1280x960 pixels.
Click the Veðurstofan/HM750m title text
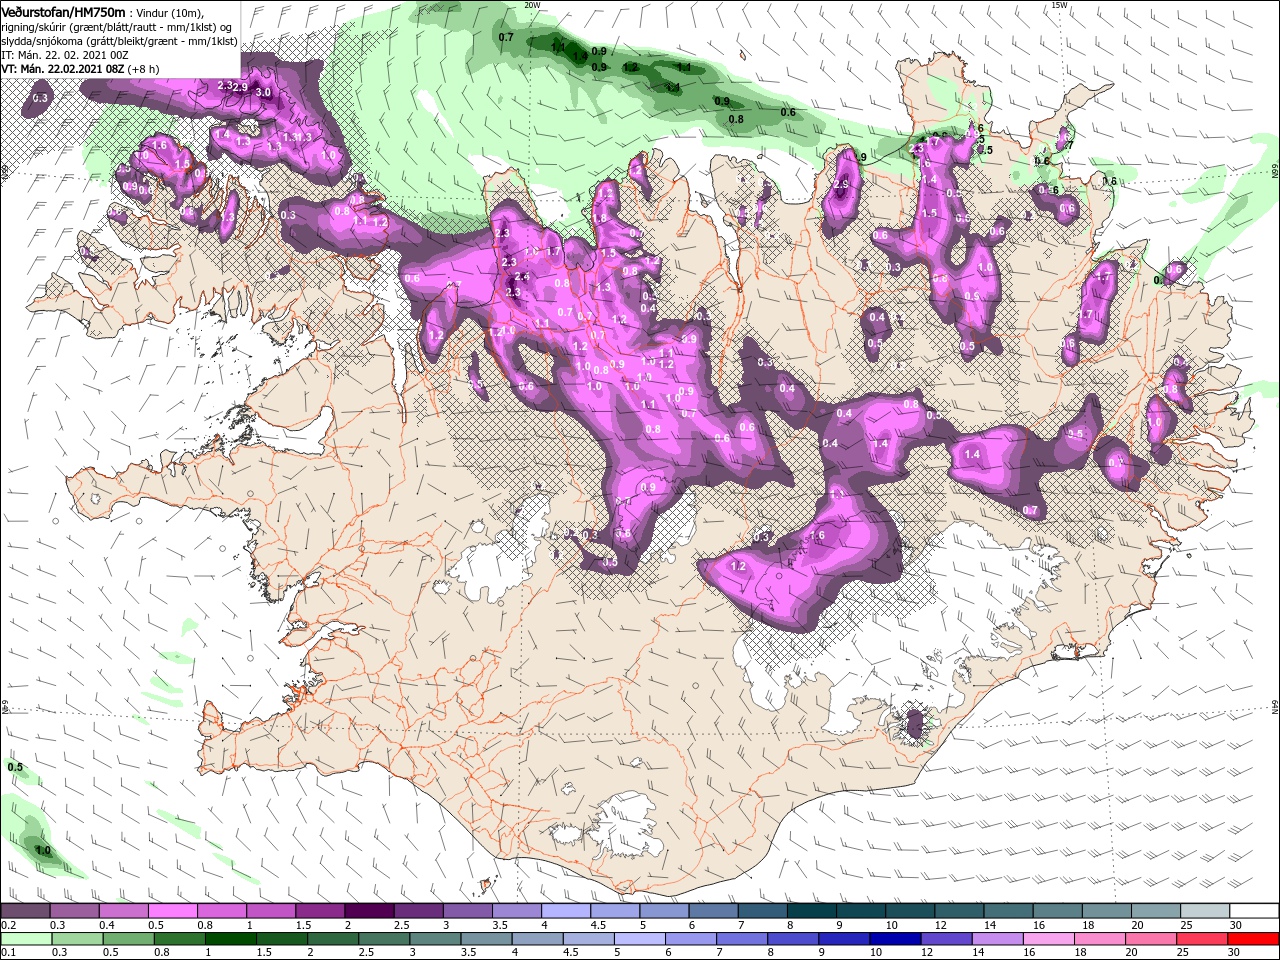[x=63, y=11]
